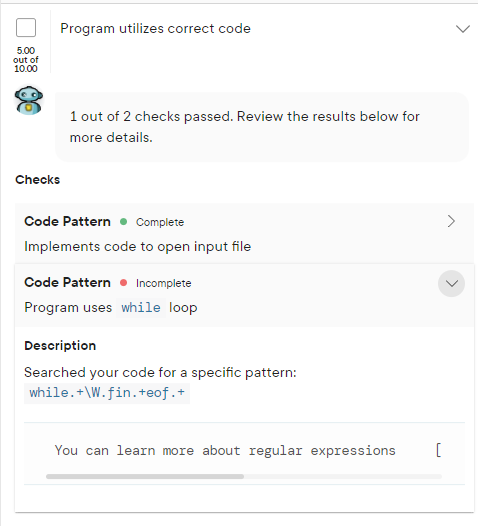This screenshot has width=478, height=526.
Task: Click the '5.00 out of 10.00' score
Action: click(26, 60)
